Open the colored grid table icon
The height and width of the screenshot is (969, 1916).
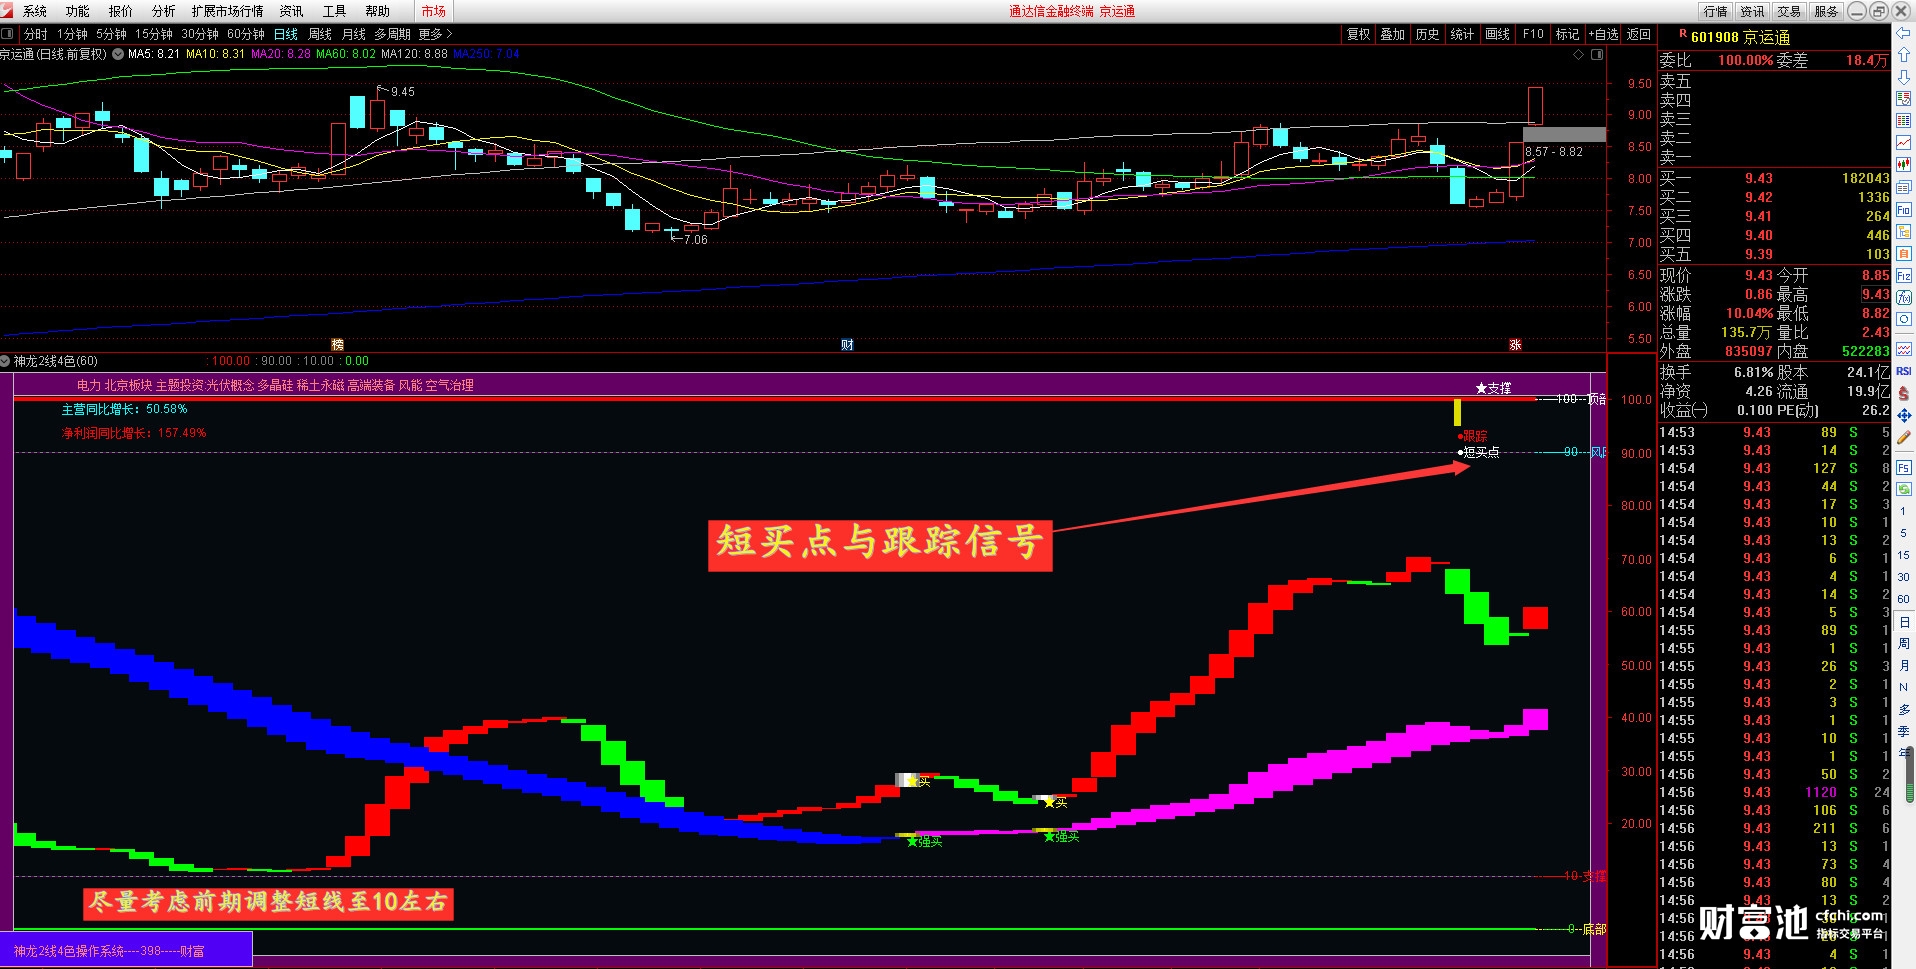pos(1903,121)
